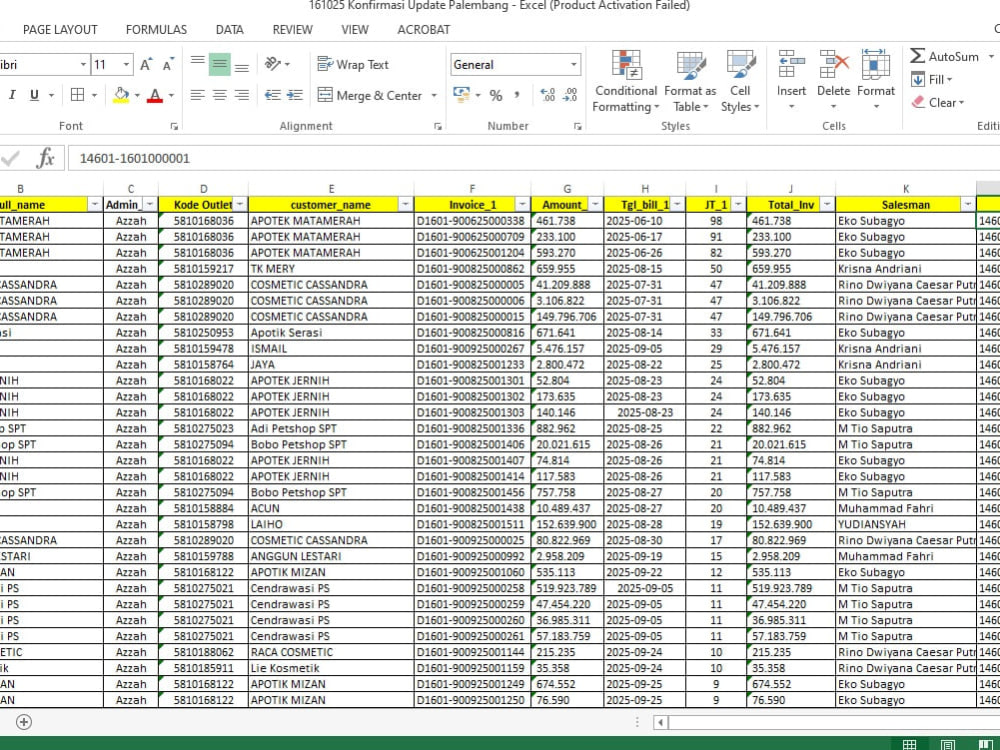The height and width of the screenshot is (750, 1000).
Task: Add a new sheet
Action: click(x=24, y=722)
